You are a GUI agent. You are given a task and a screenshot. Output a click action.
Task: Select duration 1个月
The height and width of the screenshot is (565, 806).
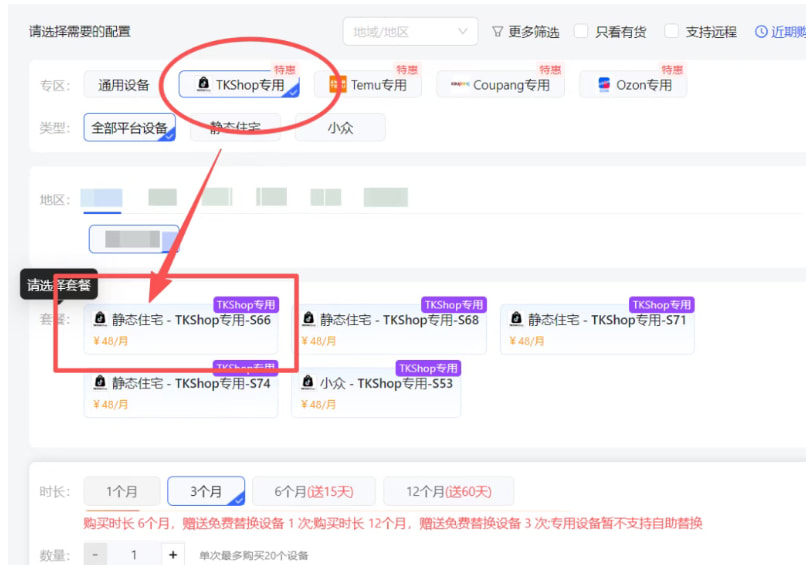122,491
